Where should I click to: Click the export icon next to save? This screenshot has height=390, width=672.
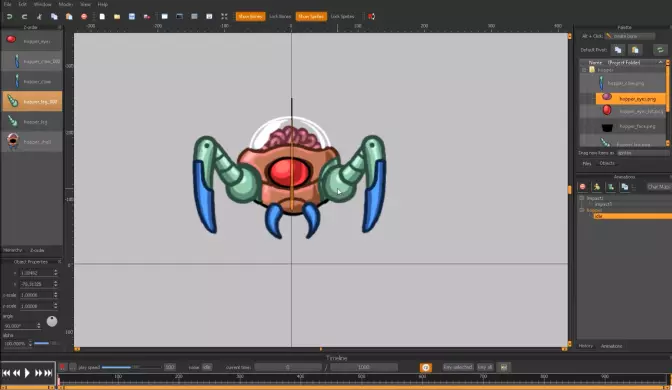(x=147, y=16)
